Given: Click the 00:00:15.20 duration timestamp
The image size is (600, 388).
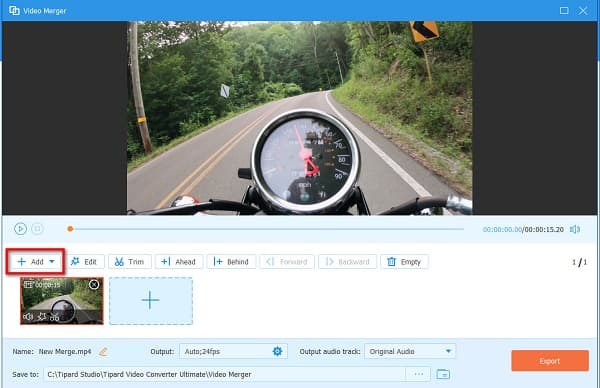Looking at the screenshot, I should click(544, 230).
